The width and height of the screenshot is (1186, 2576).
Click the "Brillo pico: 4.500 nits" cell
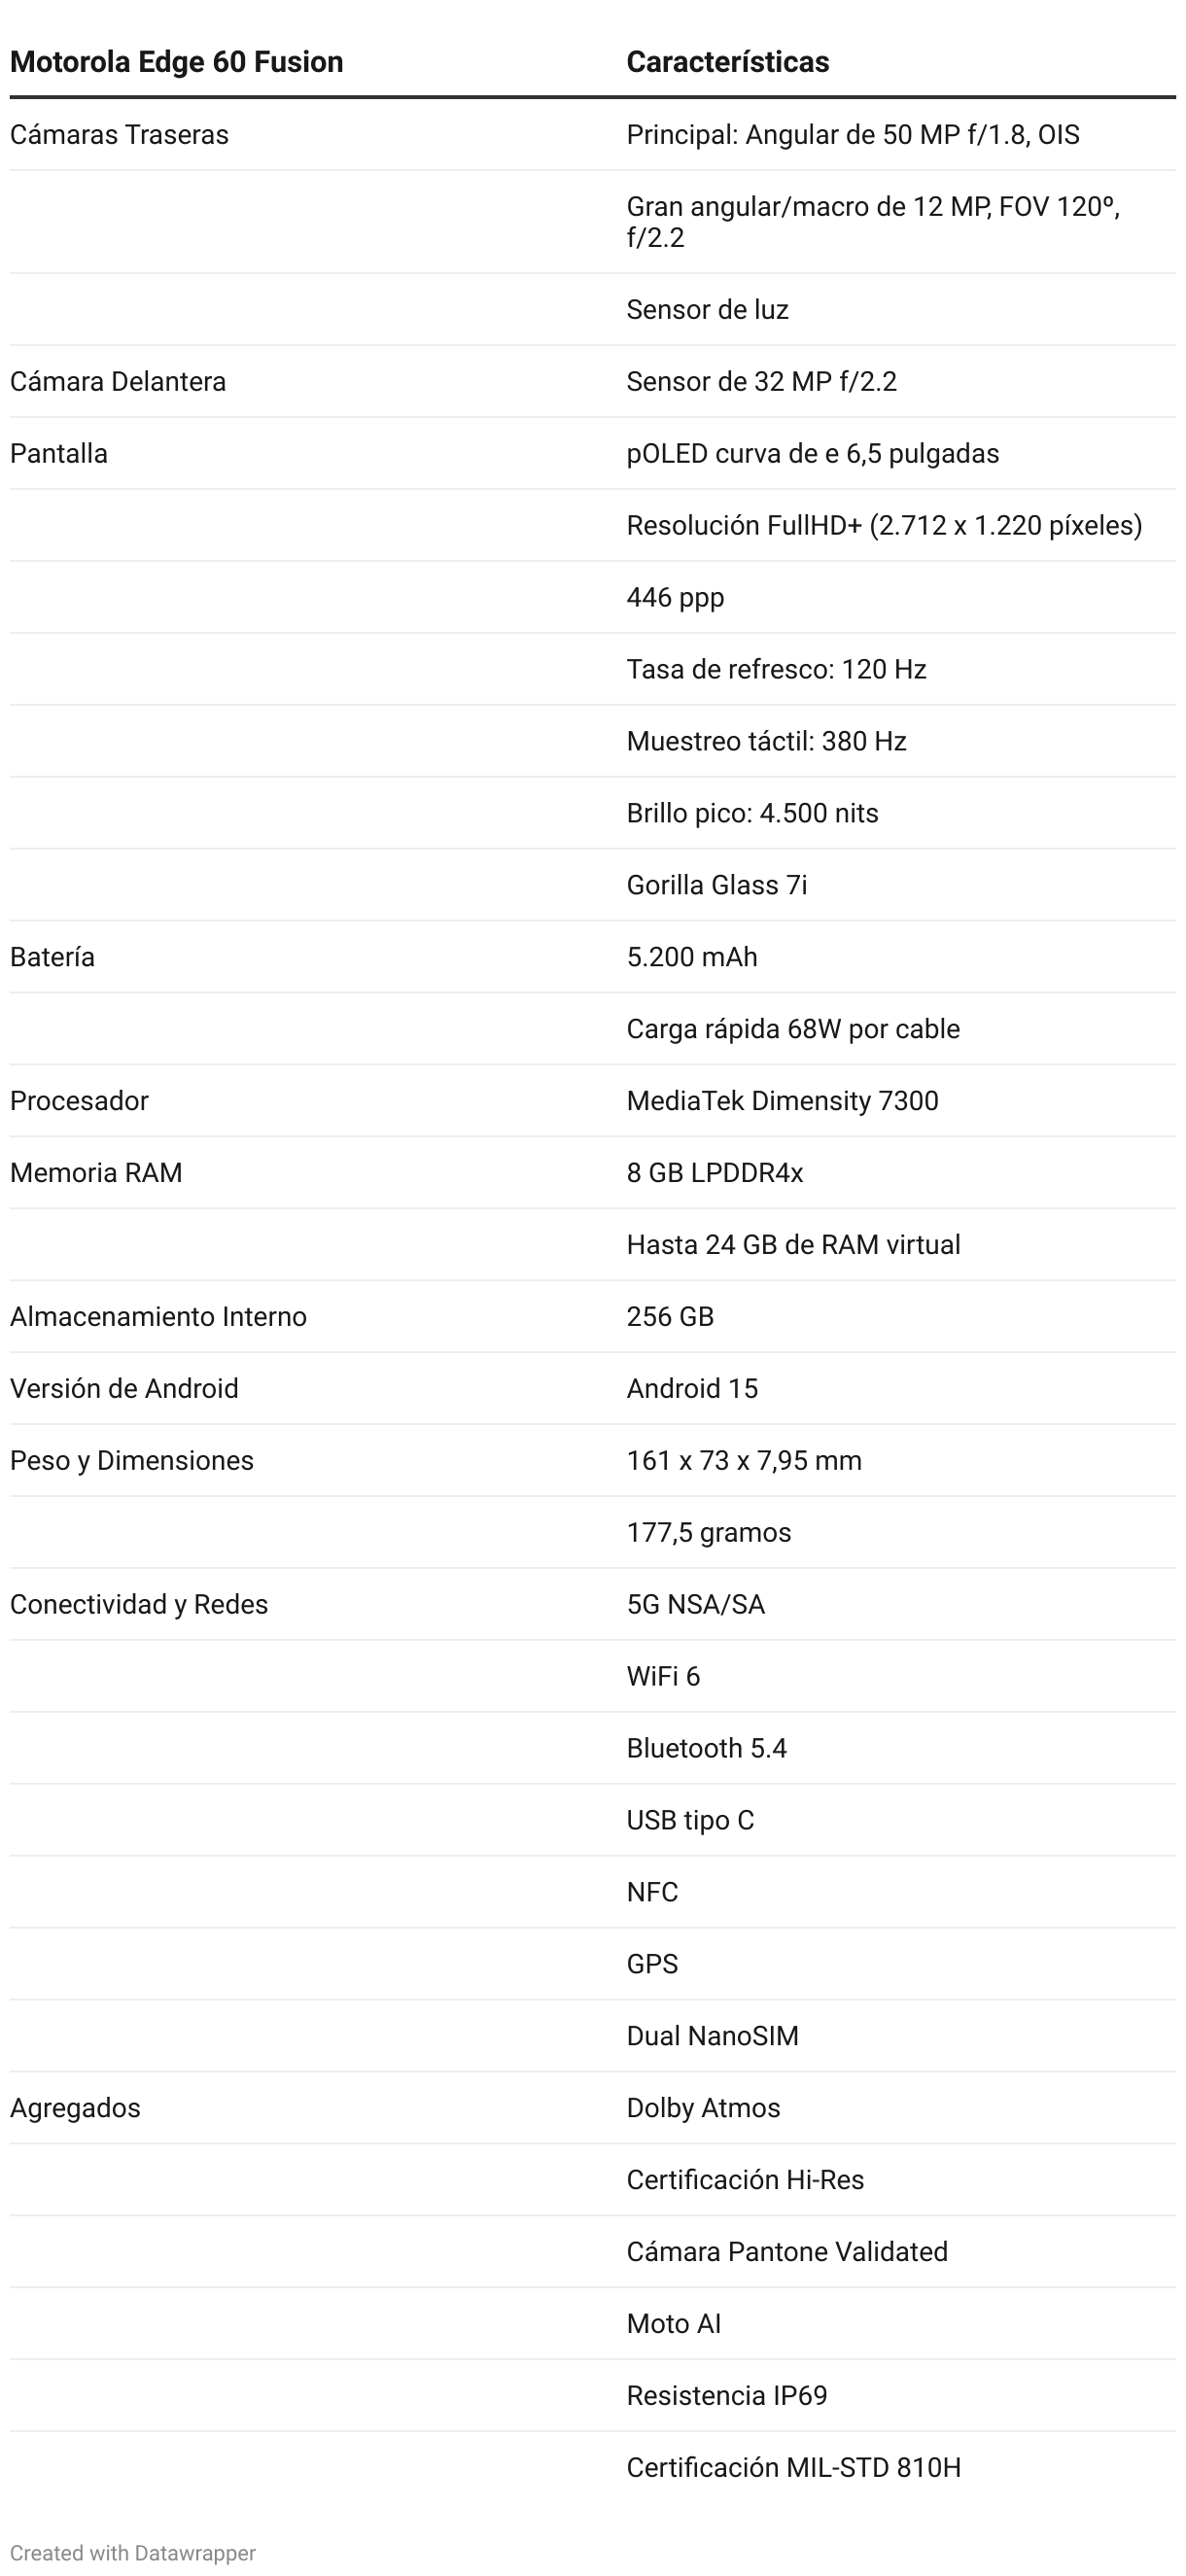pyautogui.click(x=752, y=813)
